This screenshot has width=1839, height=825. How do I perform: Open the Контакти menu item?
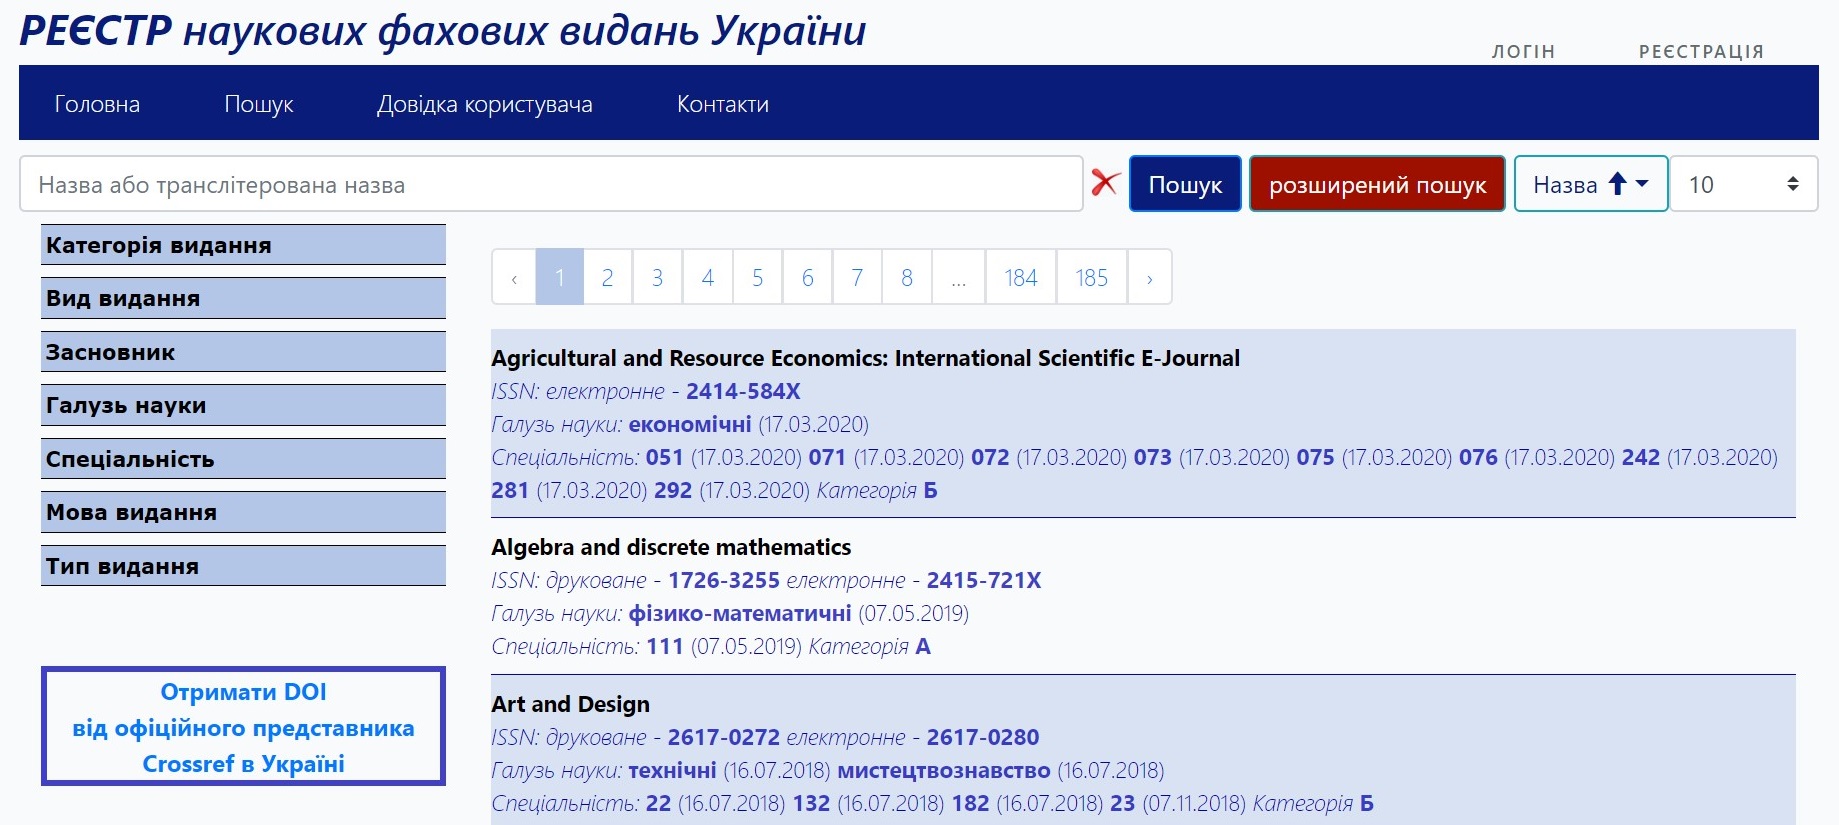(723, 104)
